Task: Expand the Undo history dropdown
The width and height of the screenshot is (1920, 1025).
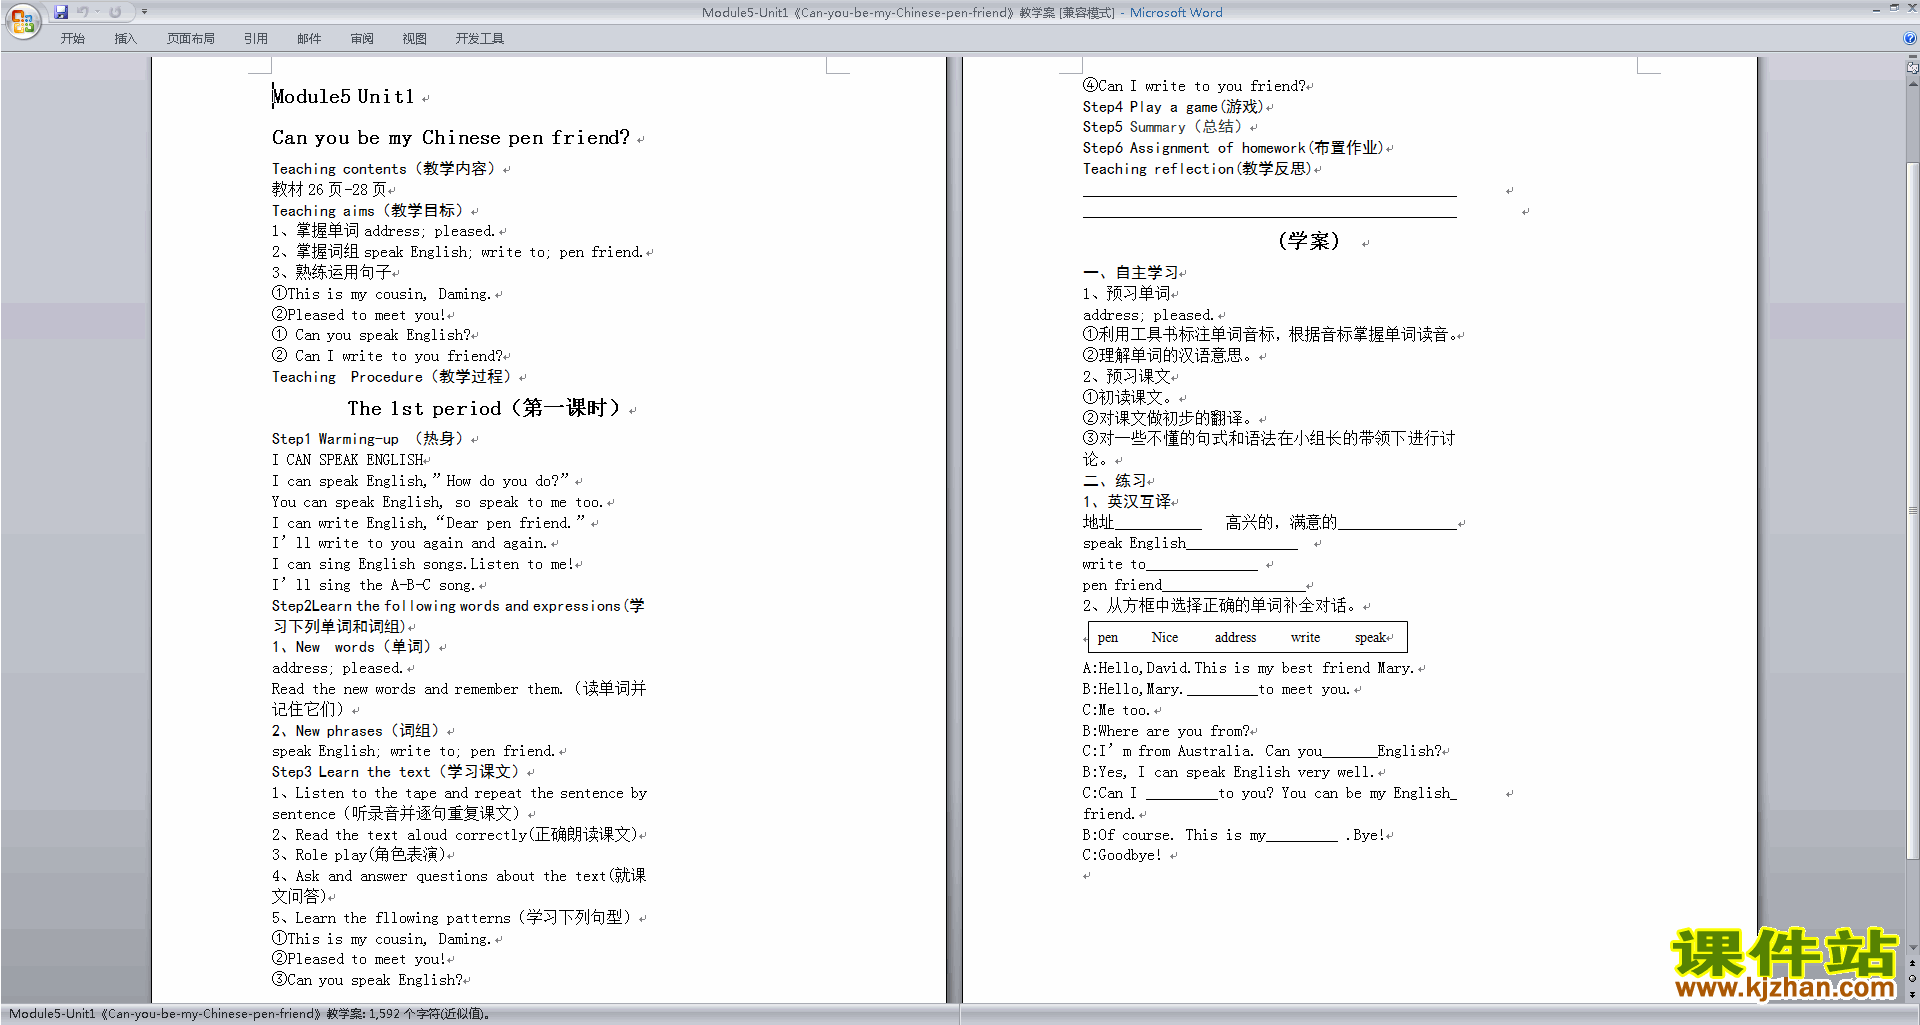Action: pyautogui.click(x=97, y=12)
